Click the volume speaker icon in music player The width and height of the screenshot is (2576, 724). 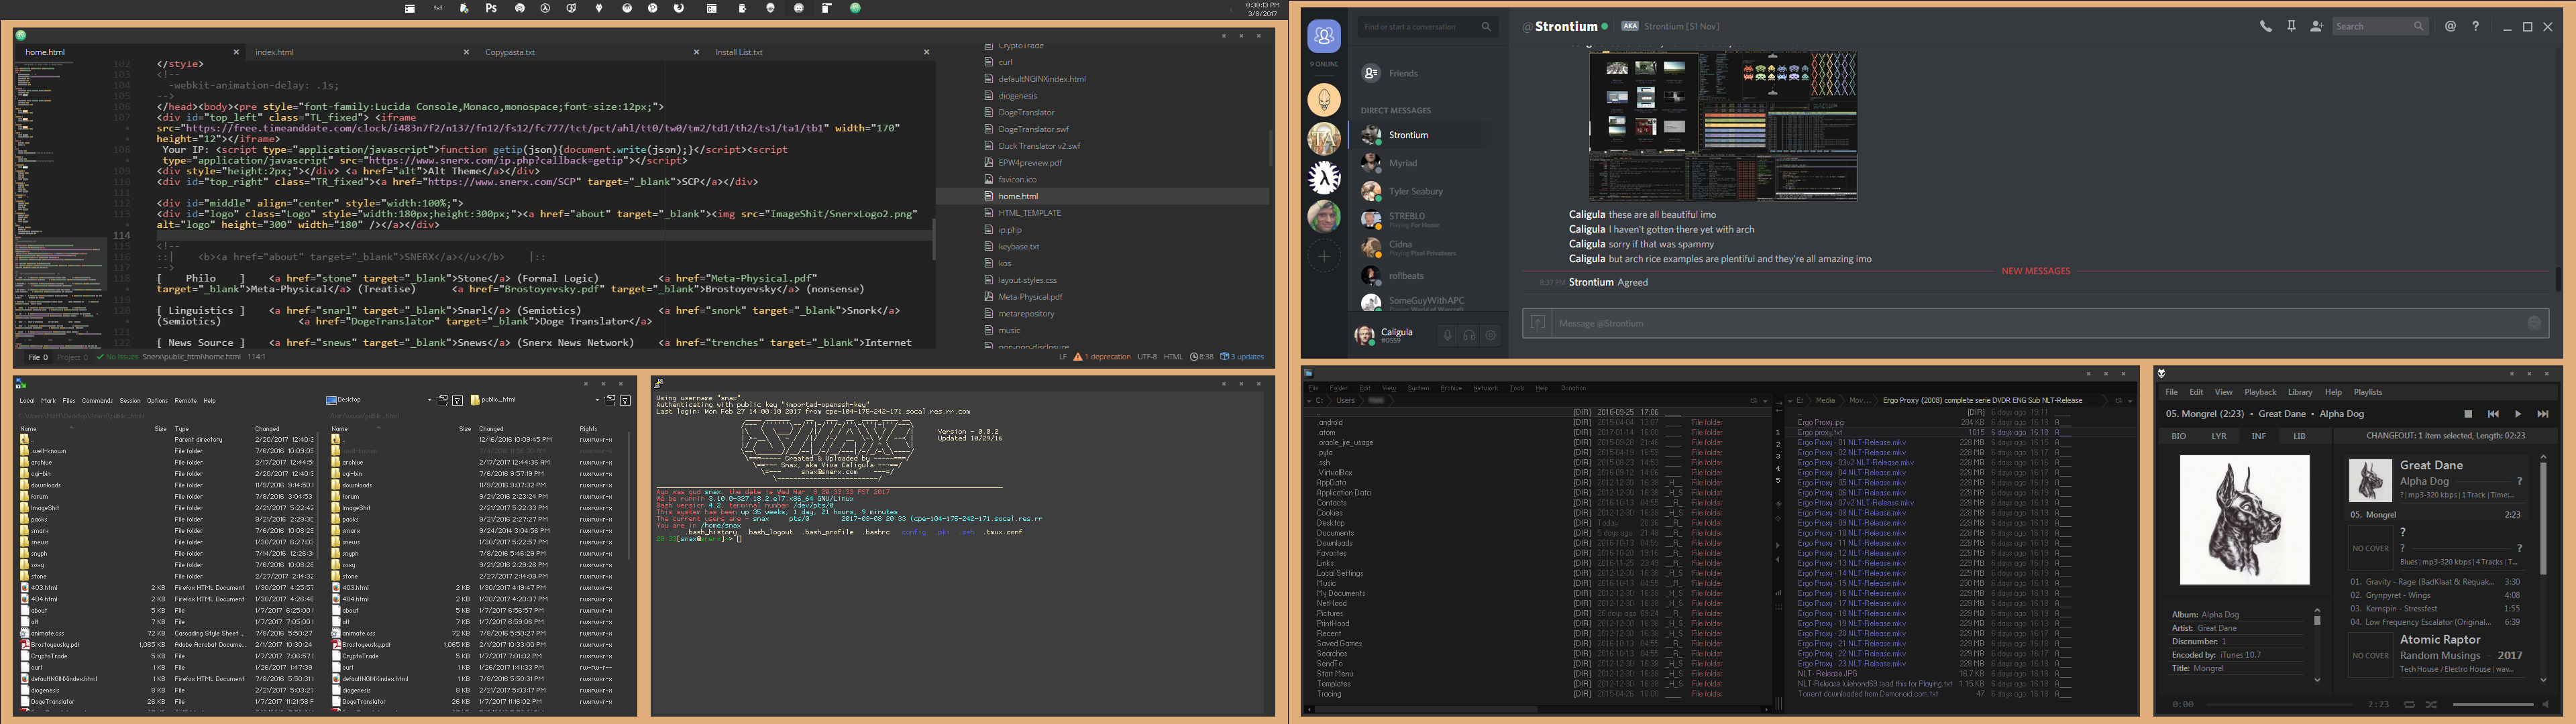[2545, 705]
